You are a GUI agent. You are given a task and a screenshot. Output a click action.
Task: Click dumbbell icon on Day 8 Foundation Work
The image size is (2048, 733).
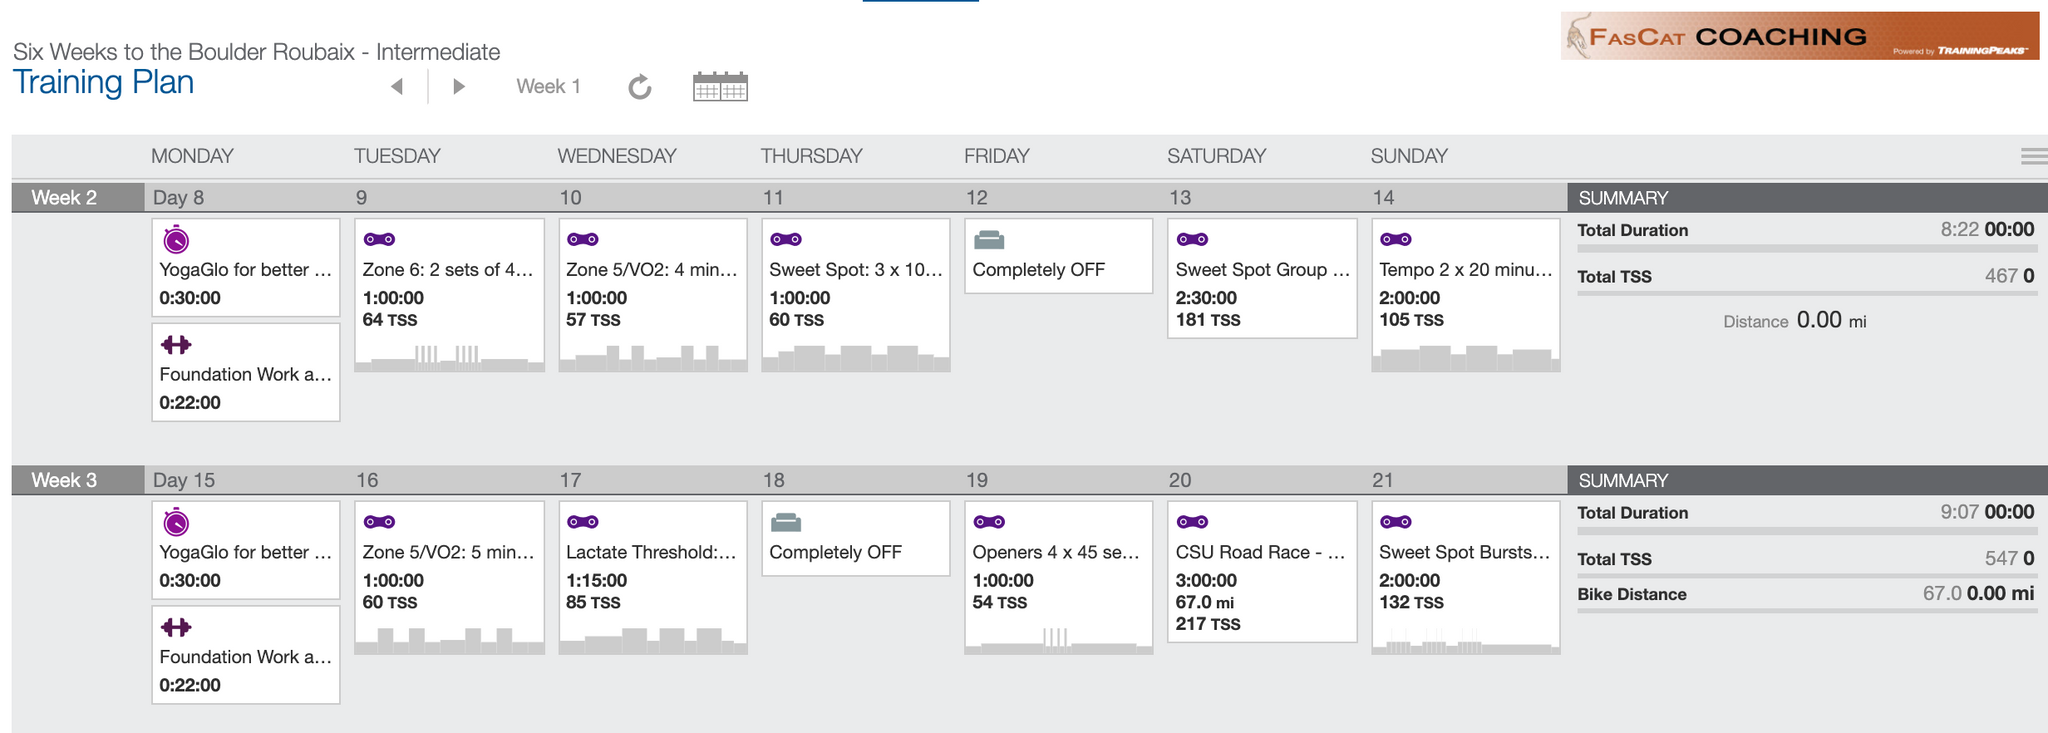click(x=176, y=345)
